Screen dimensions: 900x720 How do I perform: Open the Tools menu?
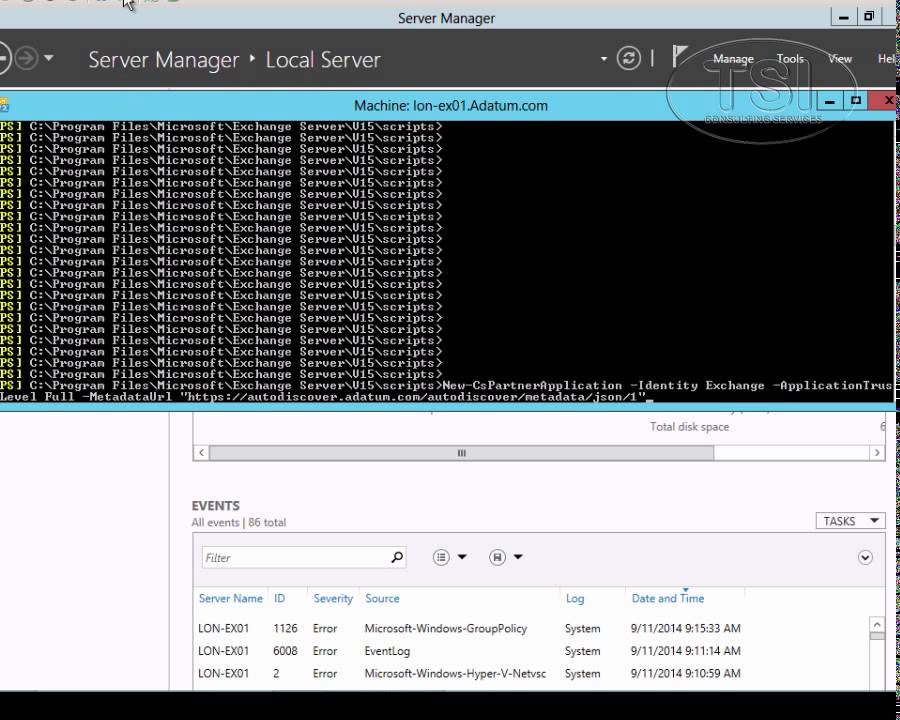790,59
